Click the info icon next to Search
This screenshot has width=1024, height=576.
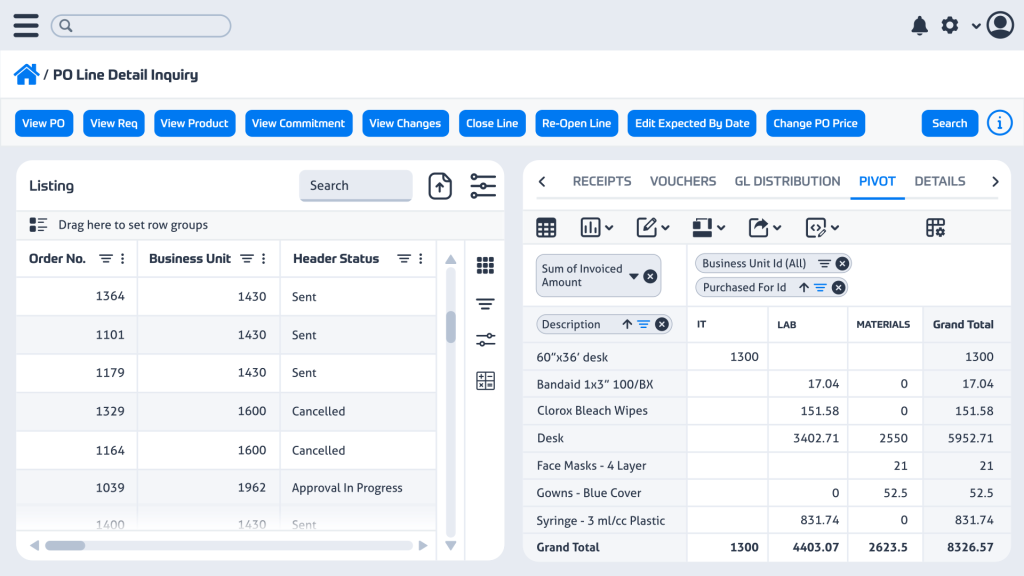tap(999, 123)
